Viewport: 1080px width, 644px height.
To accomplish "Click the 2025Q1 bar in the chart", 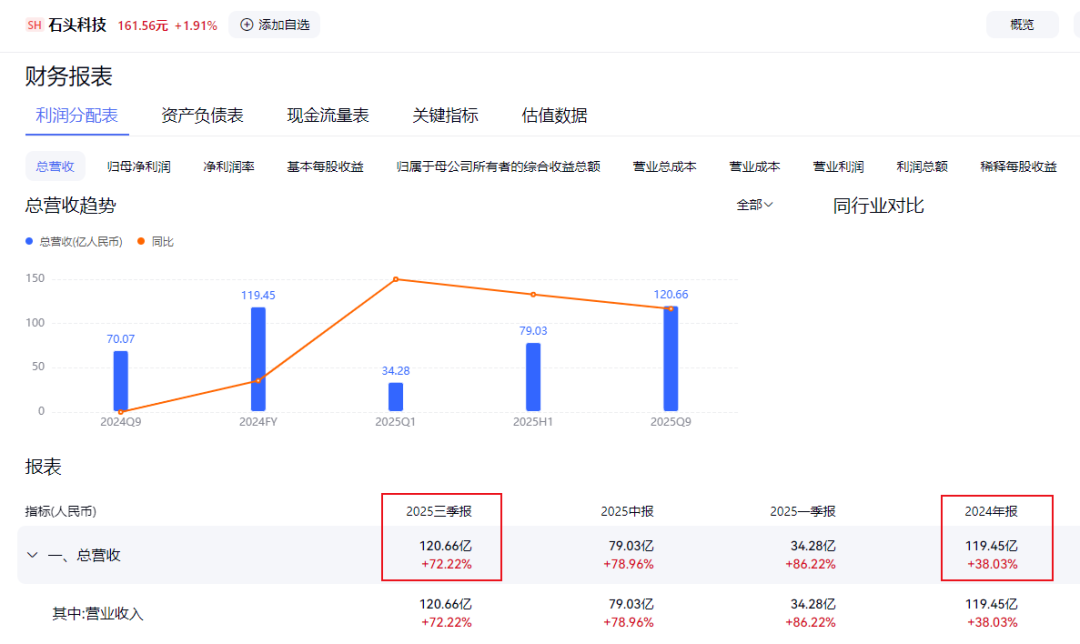I will click(x=395, y=396).
